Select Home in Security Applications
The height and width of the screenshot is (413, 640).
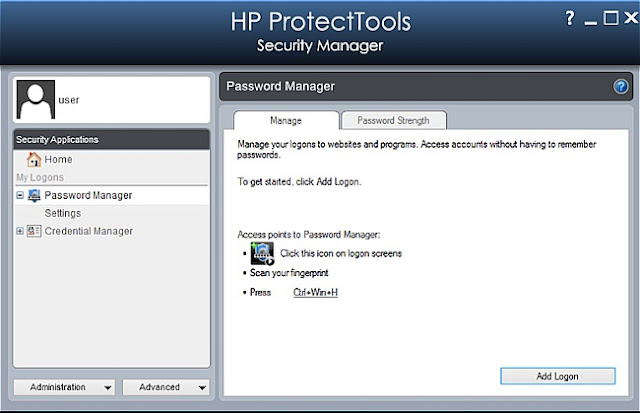tap(58, 160)
